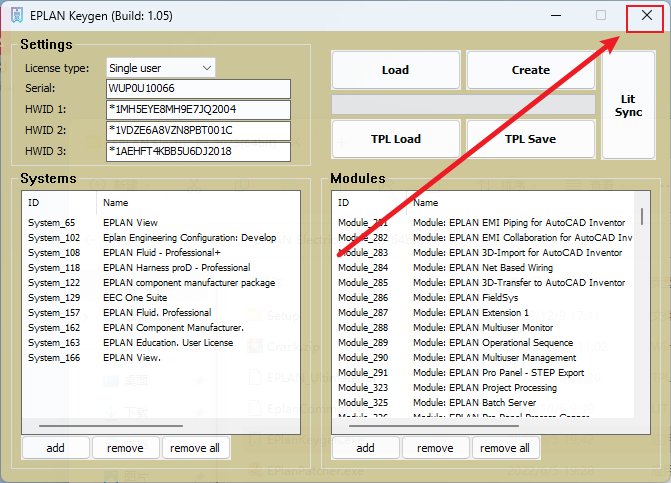Minimize the EPLAN Keygen window

coord(556,15)
